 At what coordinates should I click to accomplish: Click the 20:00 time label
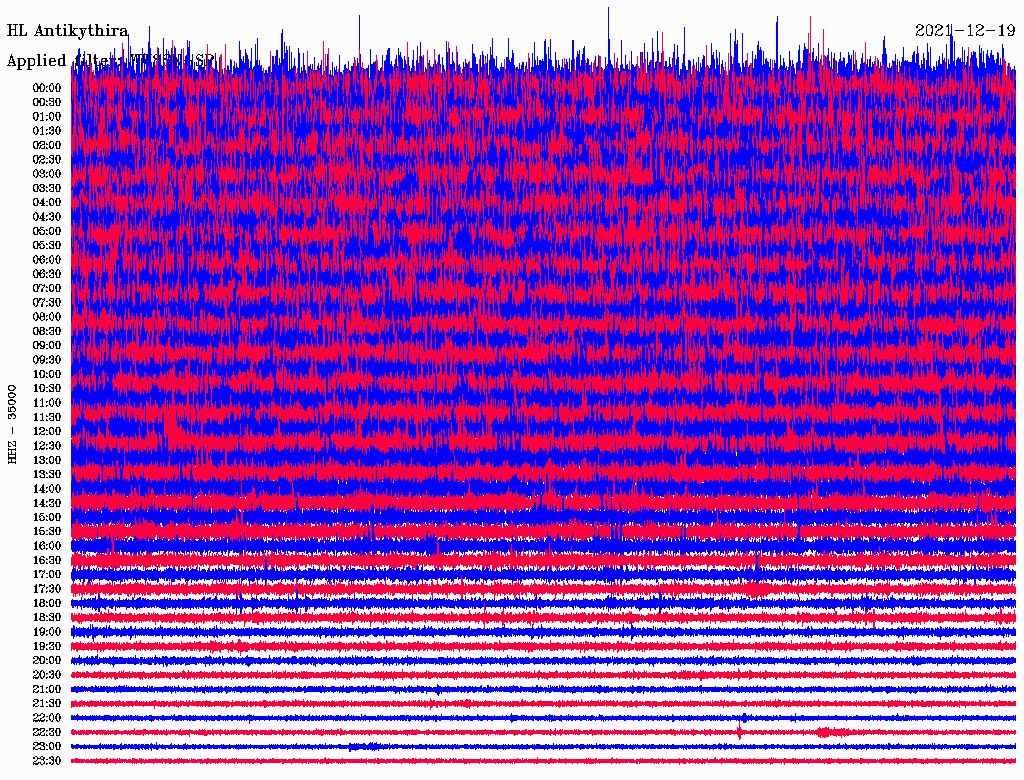click(47, 661)
